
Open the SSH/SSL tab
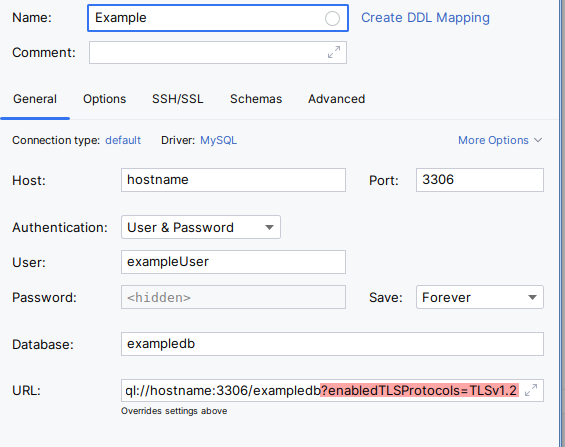pos(178,99)
